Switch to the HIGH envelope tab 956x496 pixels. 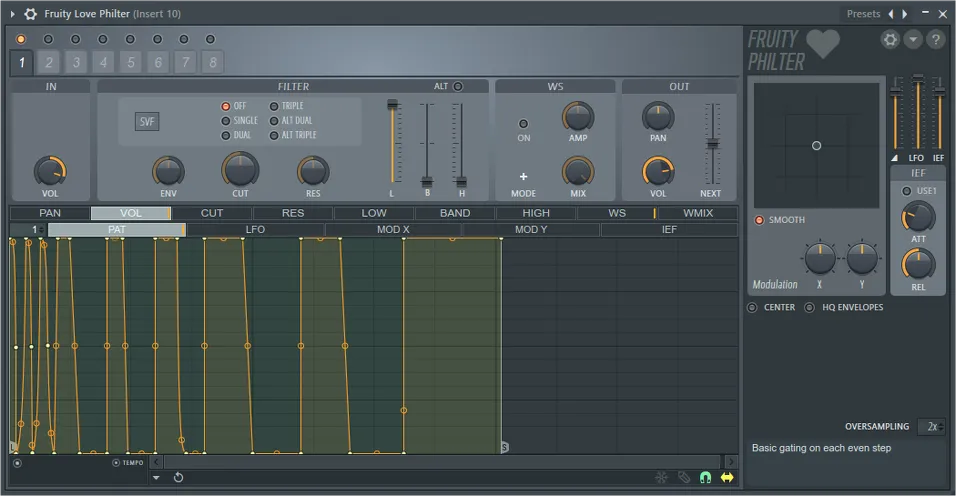[536, 213]
